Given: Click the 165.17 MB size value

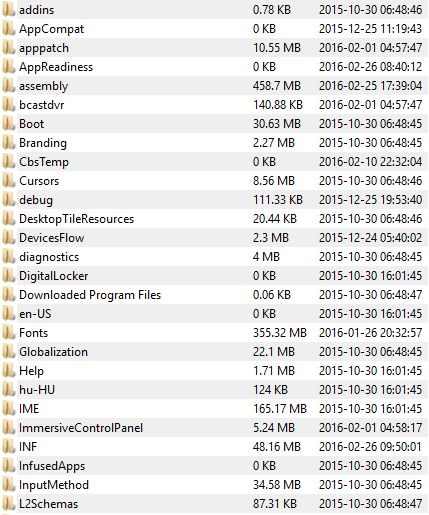Looking at the screenshot, I should pos(280,409).
